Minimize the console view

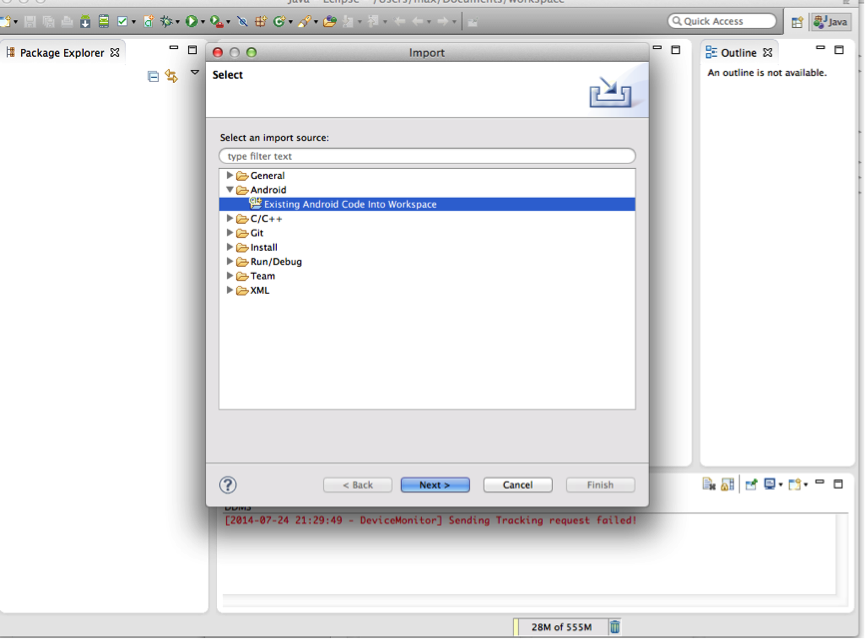coord(820,482)
